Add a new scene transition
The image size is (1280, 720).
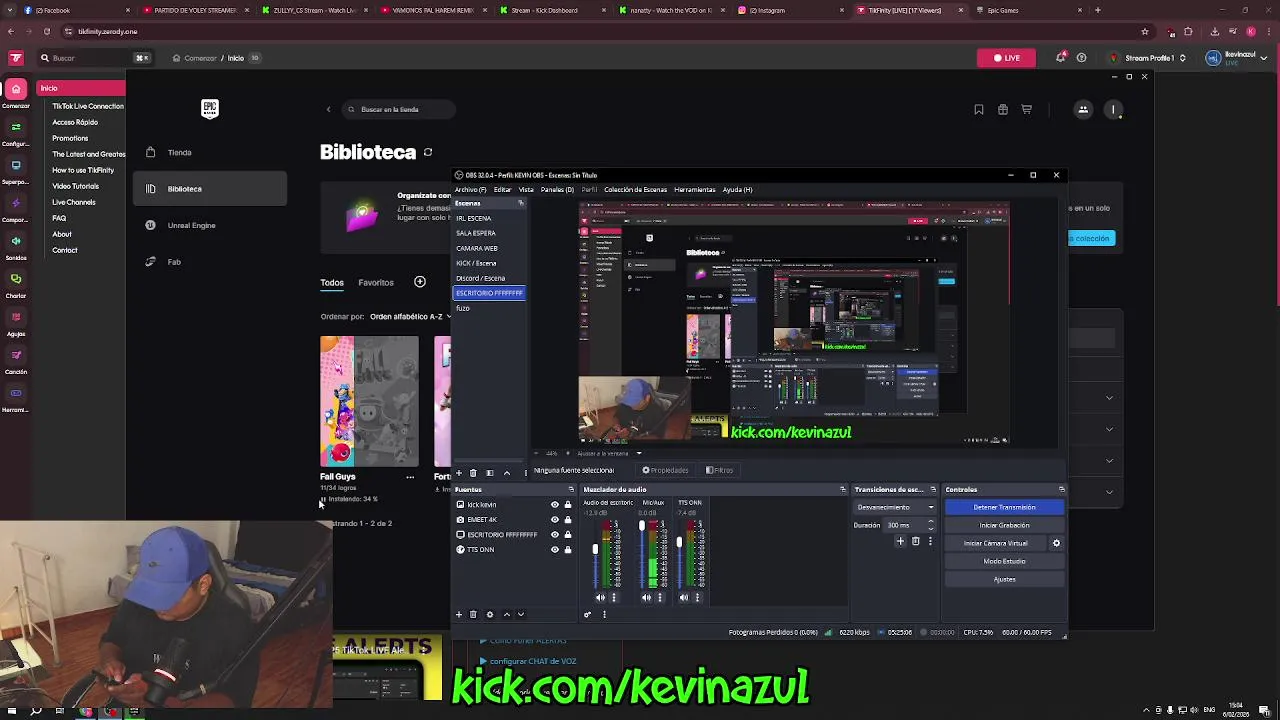[900, 541]
